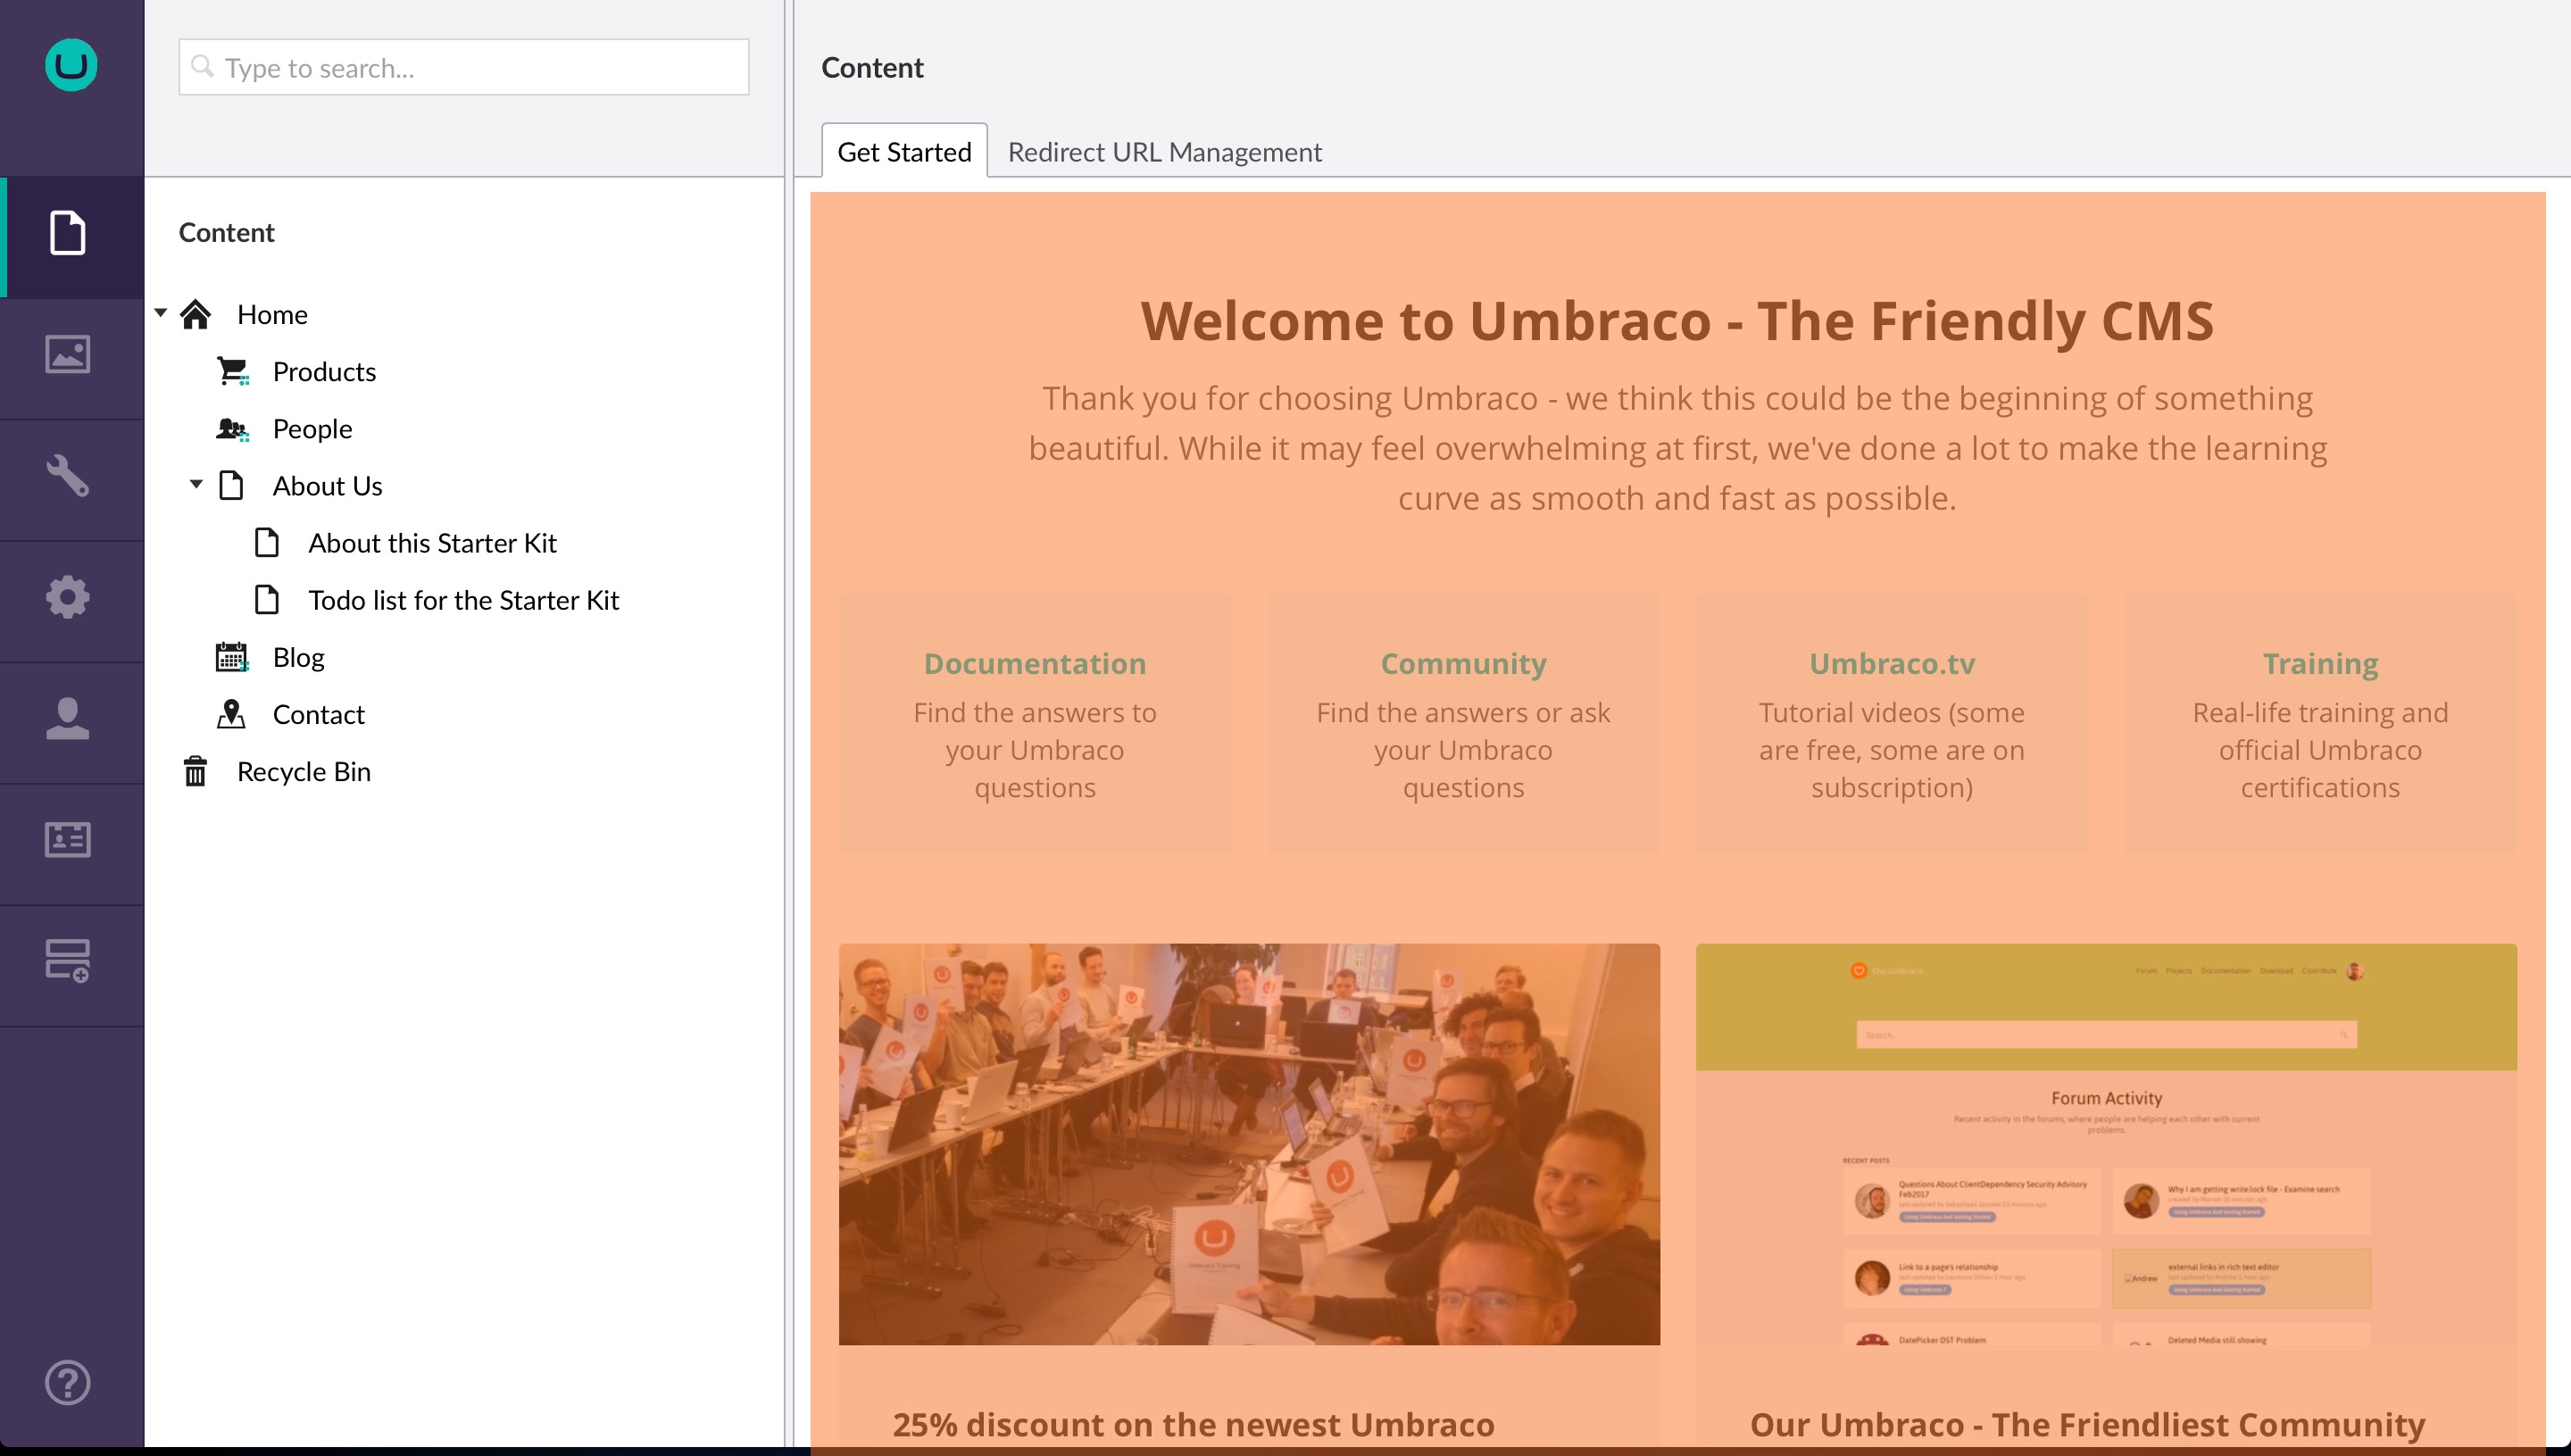This screenshot has width=2571, height=1456.
Task: Select Products in the content tree
Action: [324, 371]
